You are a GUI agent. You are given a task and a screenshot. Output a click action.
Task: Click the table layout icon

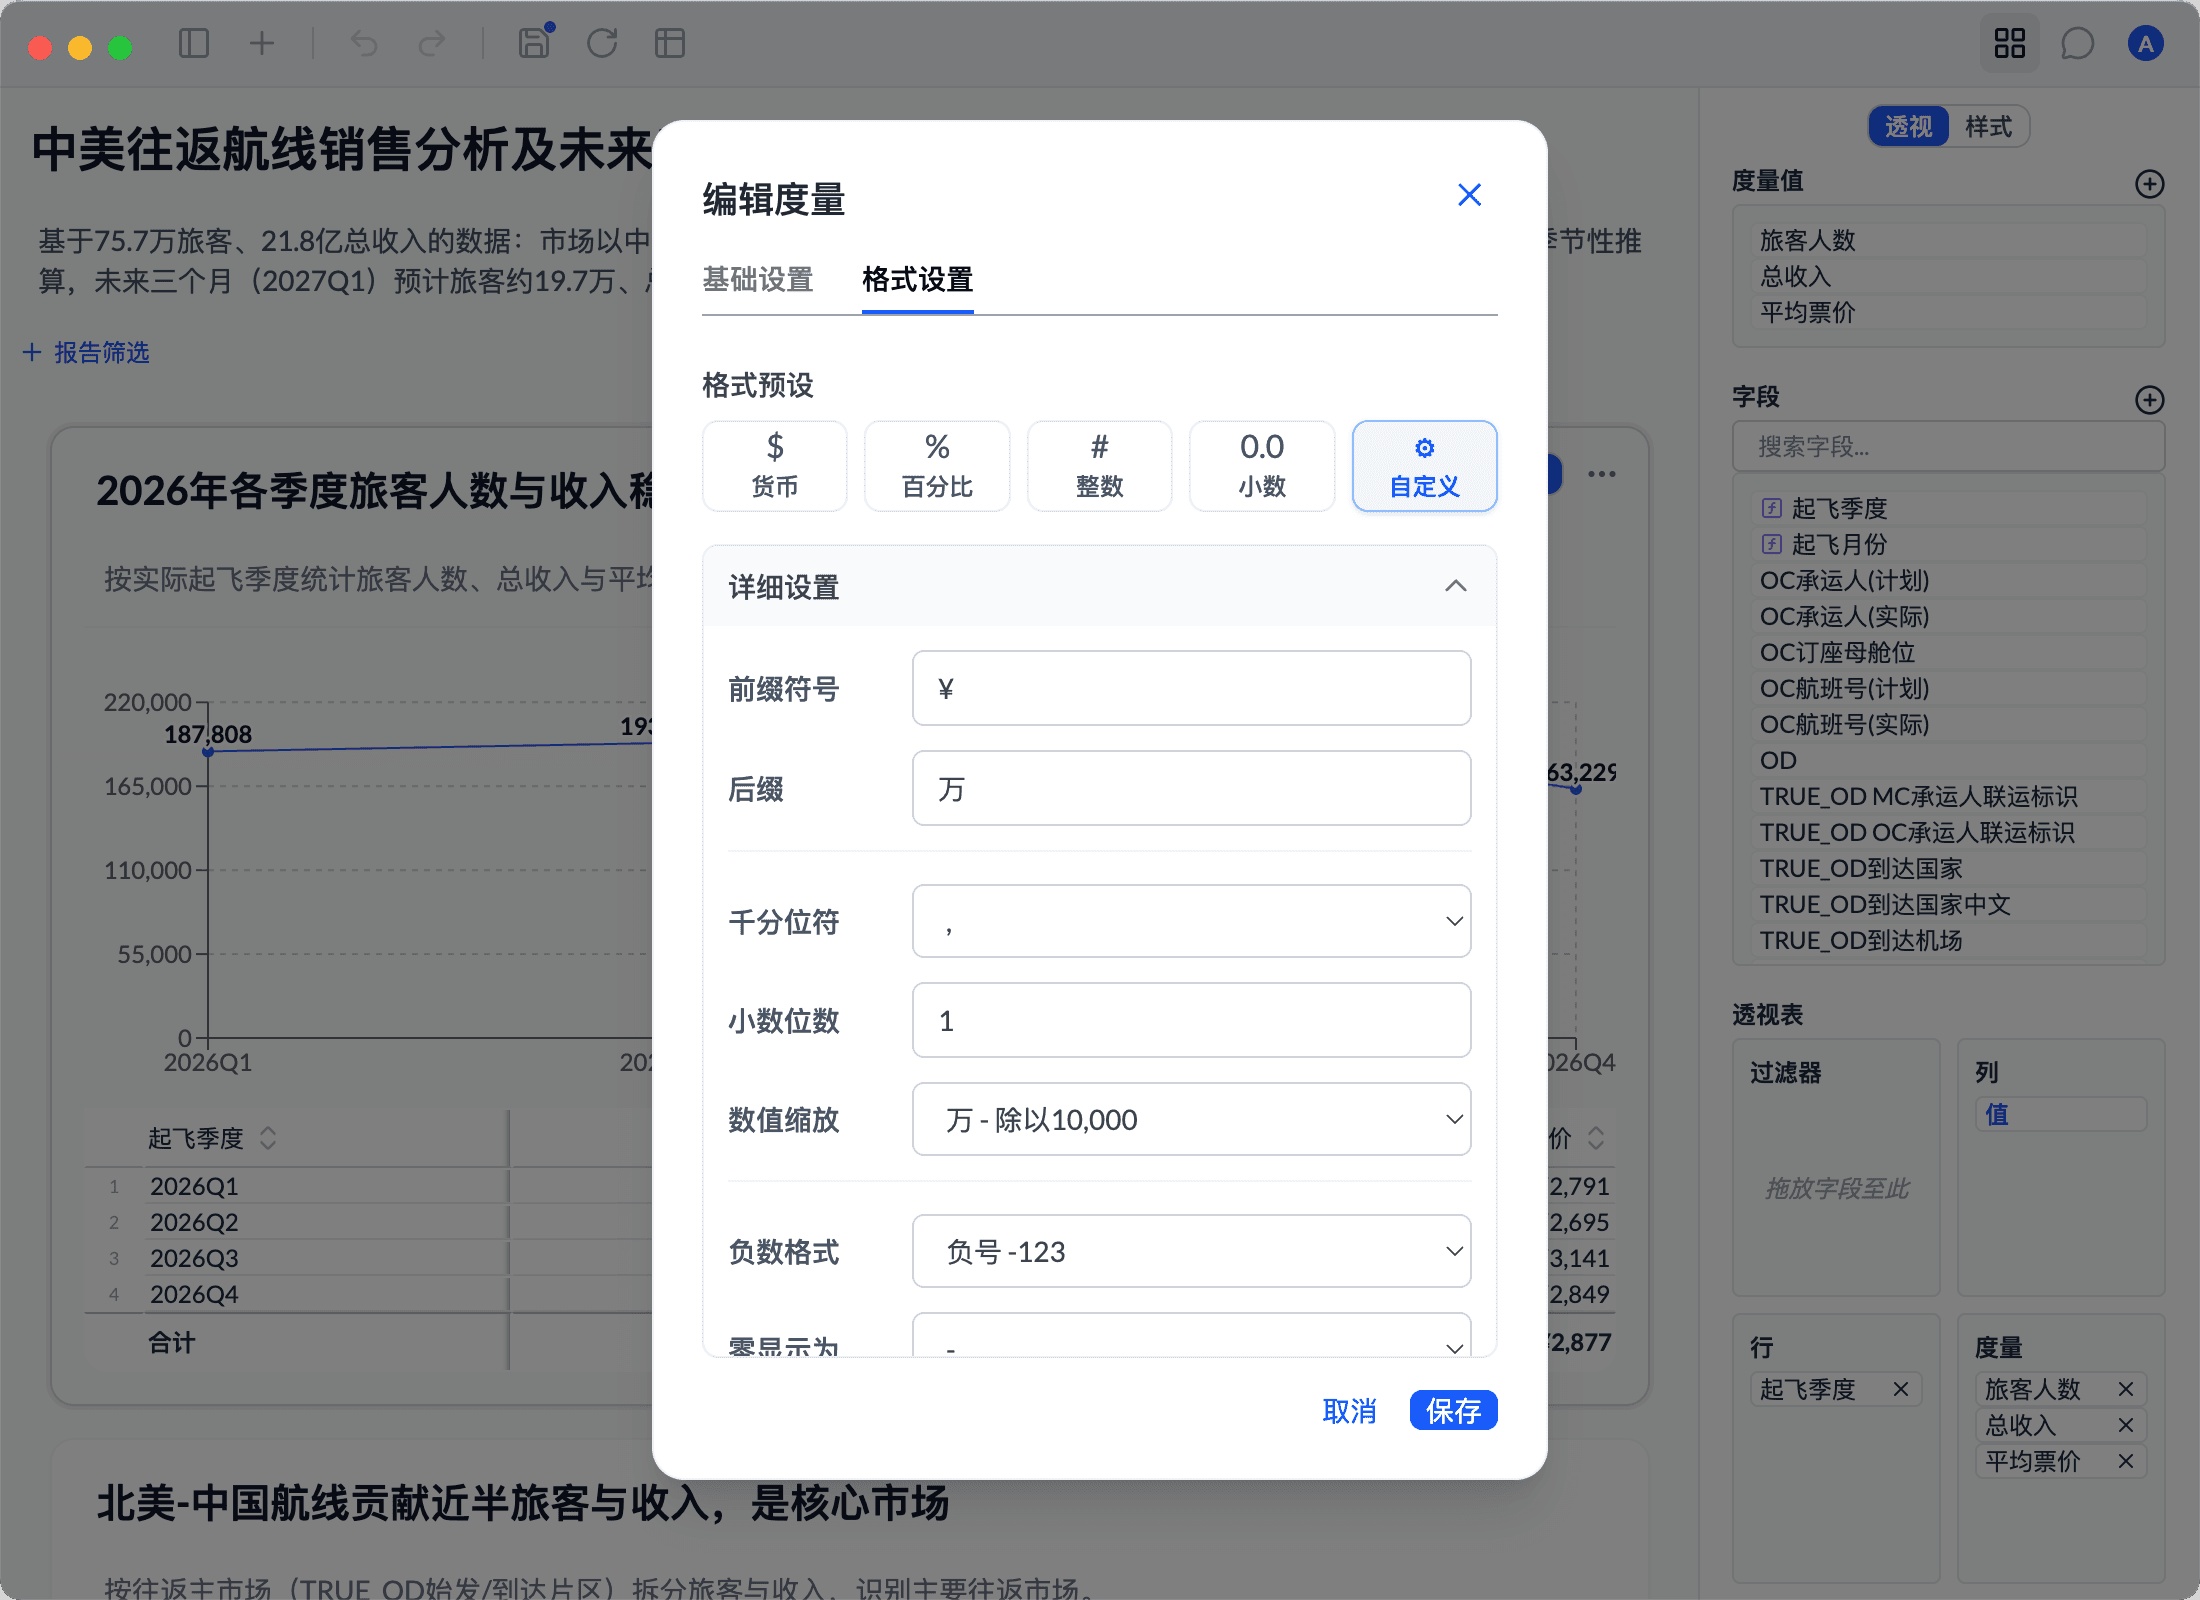pyautogui.click(x=670, y=43)
